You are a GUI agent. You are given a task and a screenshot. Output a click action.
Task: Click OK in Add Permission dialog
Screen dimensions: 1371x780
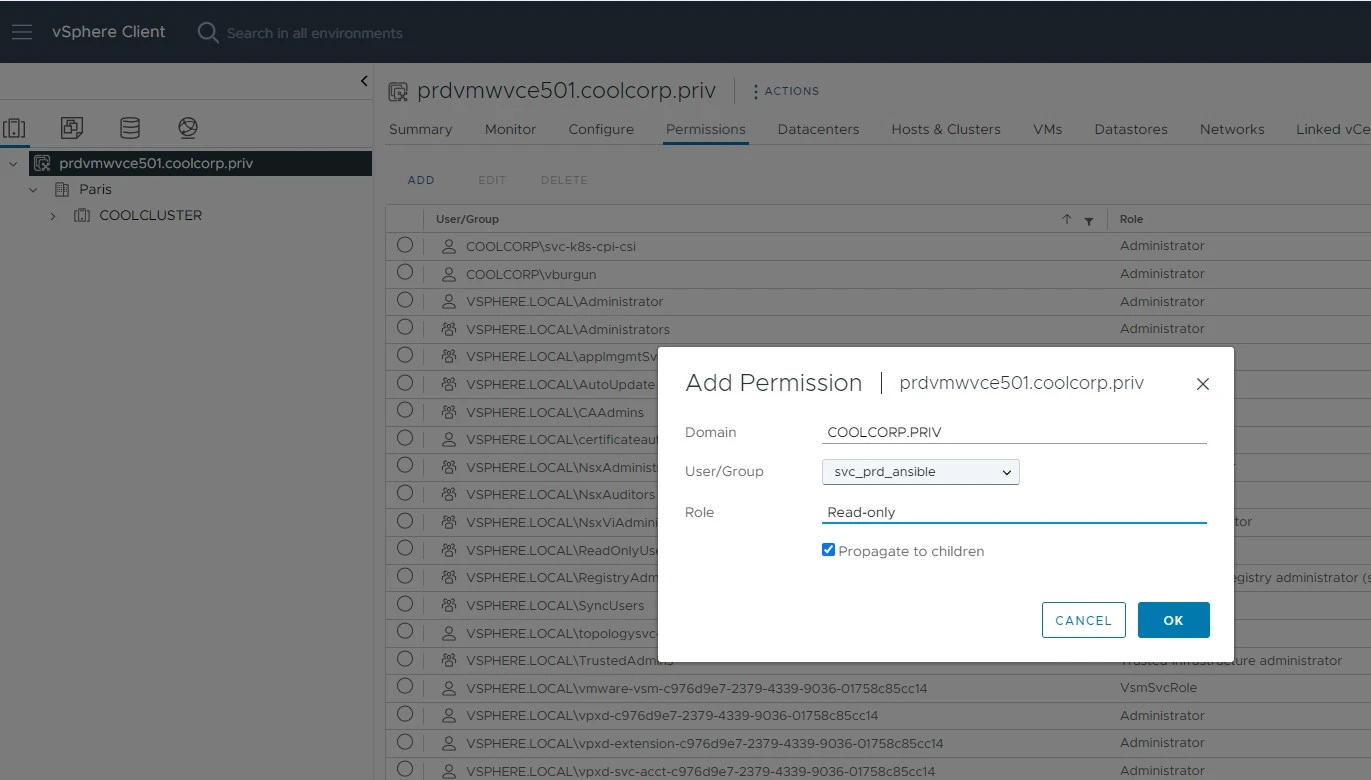pos(1174,620)
